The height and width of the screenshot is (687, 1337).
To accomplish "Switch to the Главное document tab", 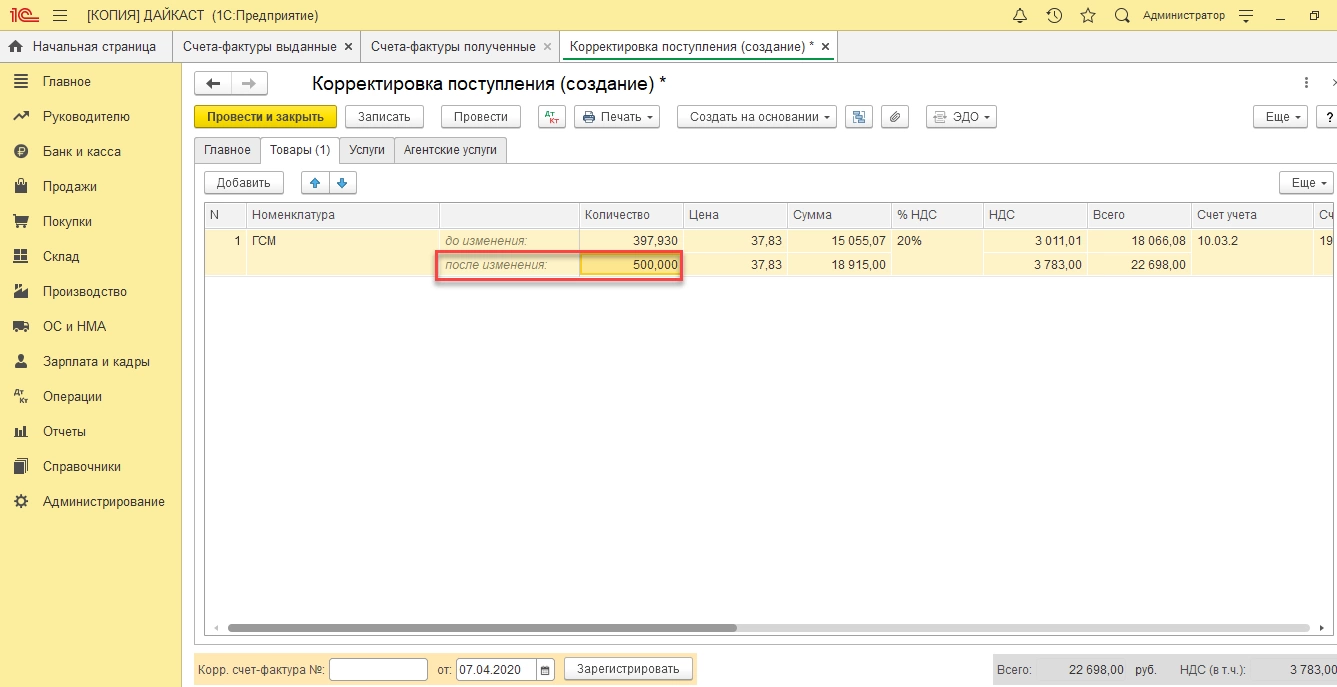I will pyautogui.click(x=227, y=150).
